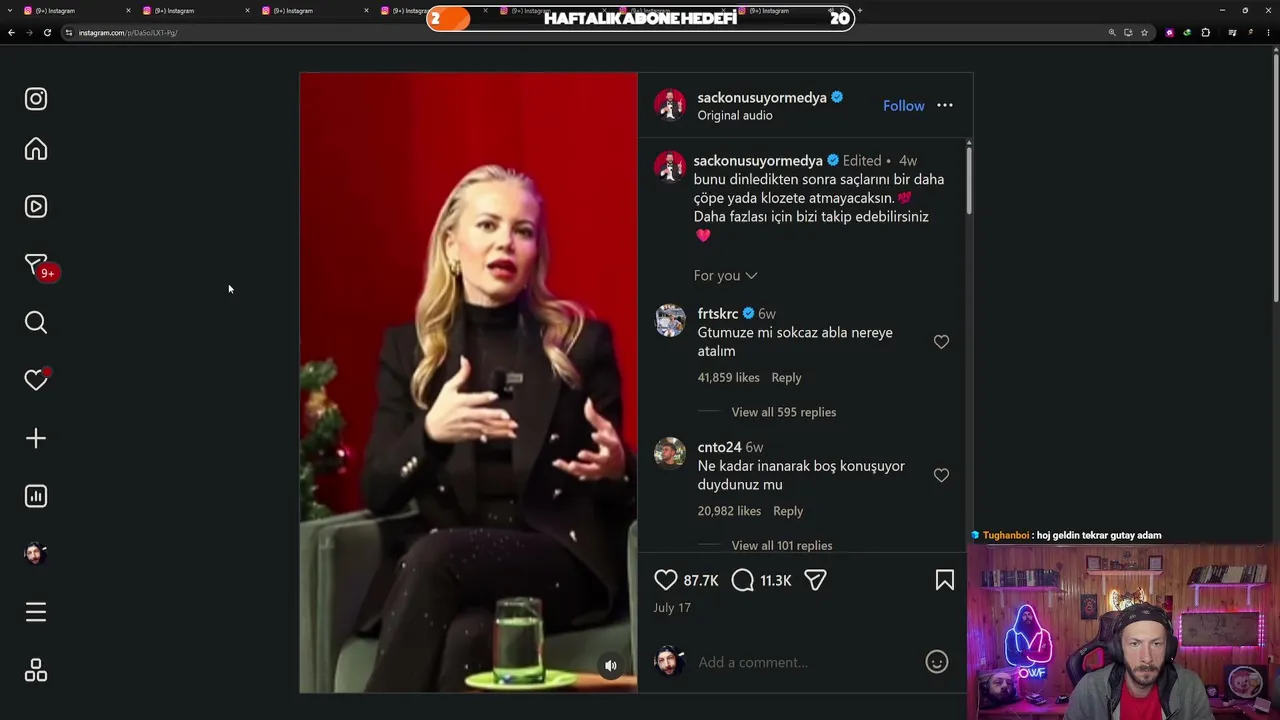Open the Dashboard chart icon in sidebar
1280x720 pixels.
pyautogui.click(x=36, y=496)
